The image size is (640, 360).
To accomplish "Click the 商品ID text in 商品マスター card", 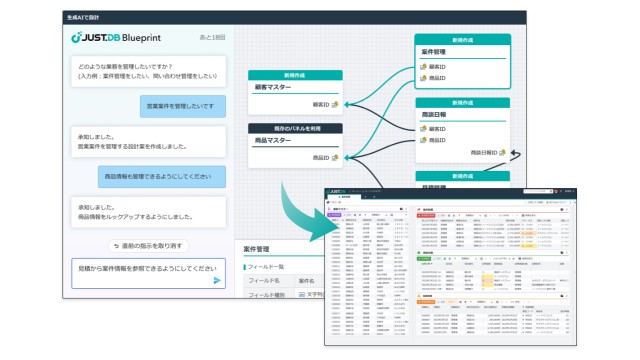I will (x=321, y=158).
